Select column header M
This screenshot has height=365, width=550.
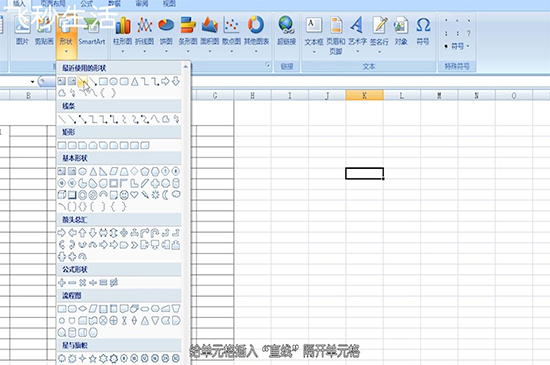pyautogui.click(x=439, y=95)
